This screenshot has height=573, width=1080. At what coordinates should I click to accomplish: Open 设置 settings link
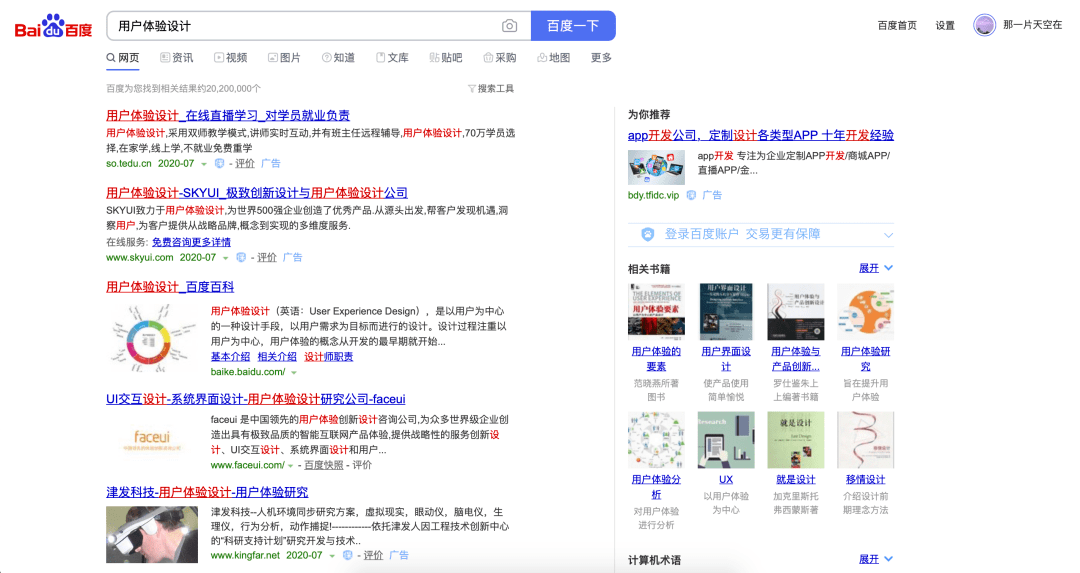(945, 25)
